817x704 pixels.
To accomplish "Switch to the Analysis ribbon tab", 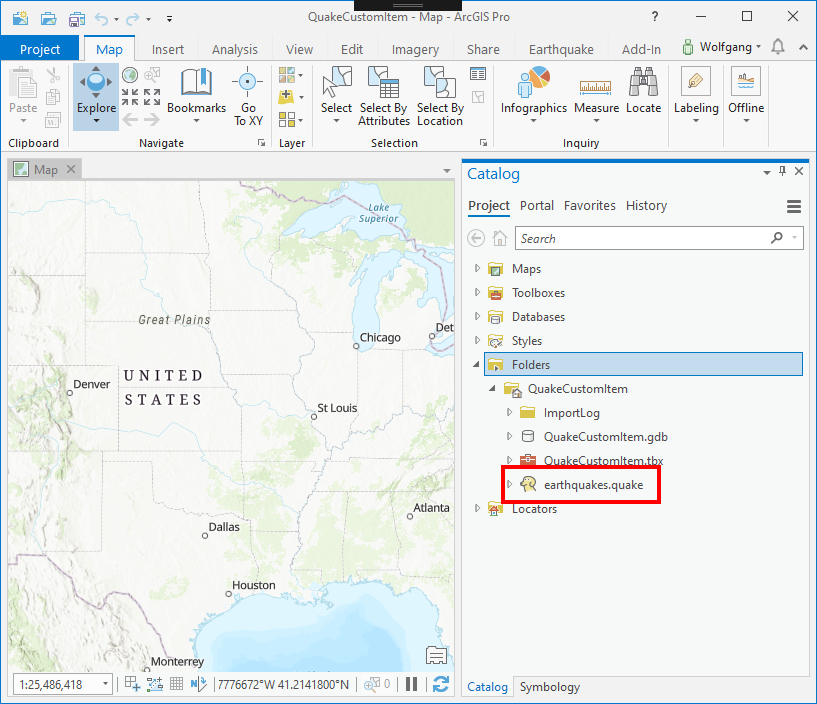I will click(234, 50).
